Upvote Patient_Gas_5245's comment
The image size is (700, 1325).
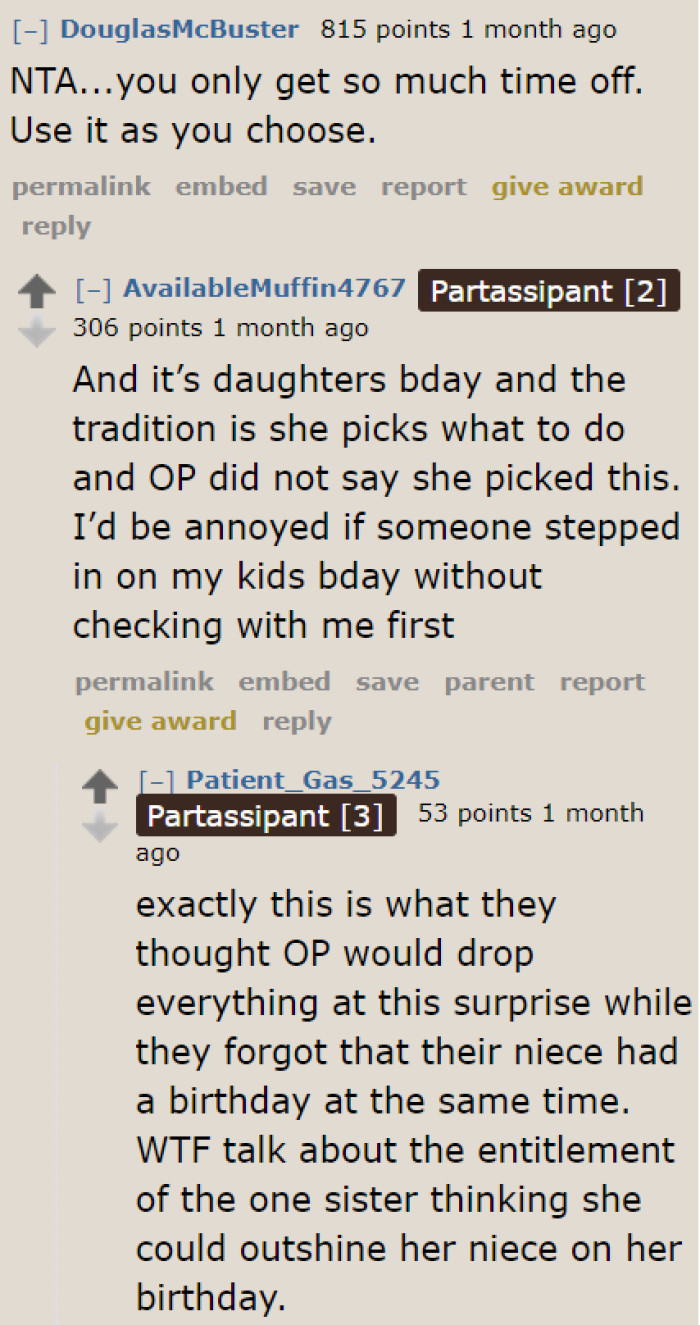point(100,786)
